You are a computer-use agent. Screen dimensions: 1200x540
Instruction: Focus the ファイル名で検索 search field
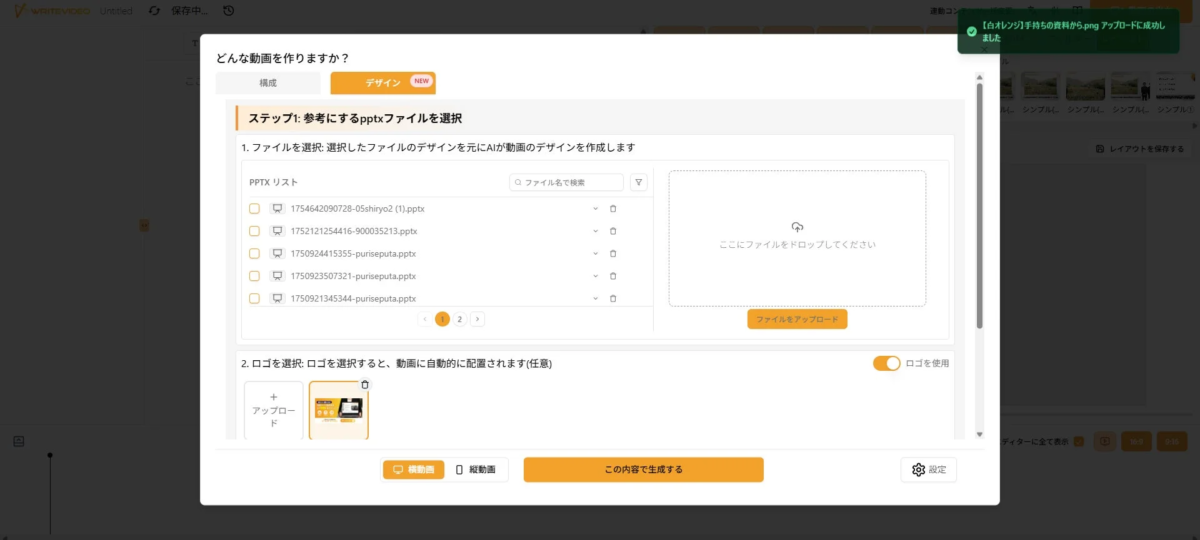566,183
